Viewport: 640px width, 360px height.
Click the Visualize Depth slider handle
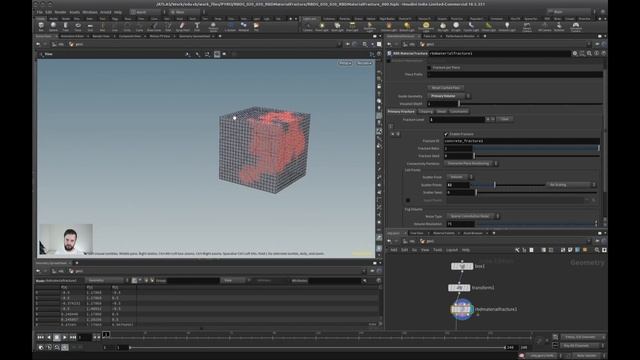click(459, 104)
